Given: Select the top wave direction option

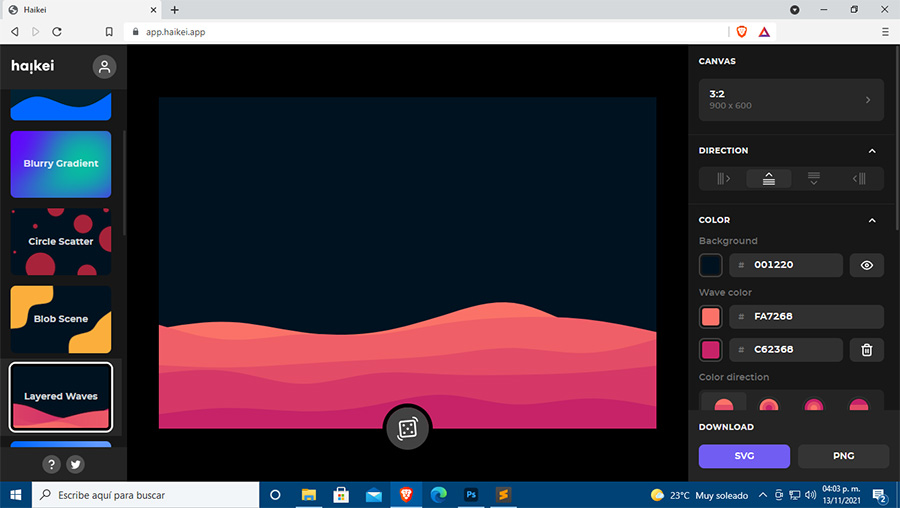Looking at the screenshot, I should point(813,179).
